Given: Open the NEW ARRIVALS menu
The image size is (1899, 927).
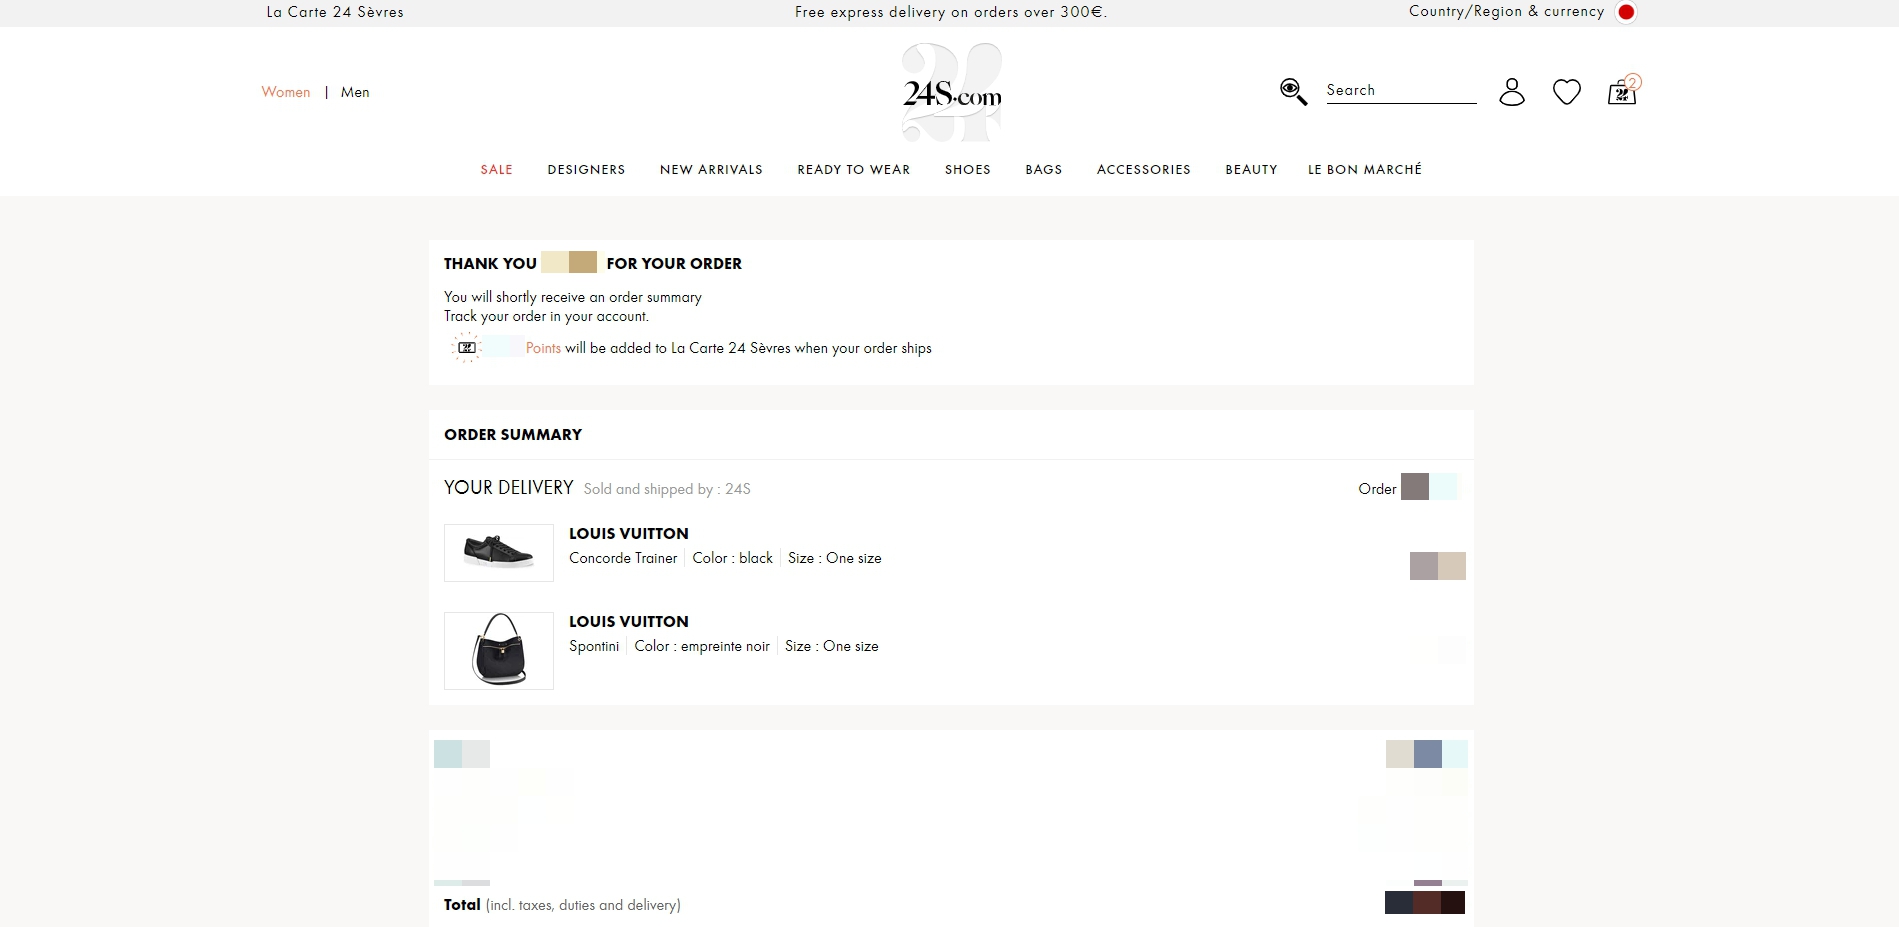Looking at the screenshot, I should click(711, 170).
